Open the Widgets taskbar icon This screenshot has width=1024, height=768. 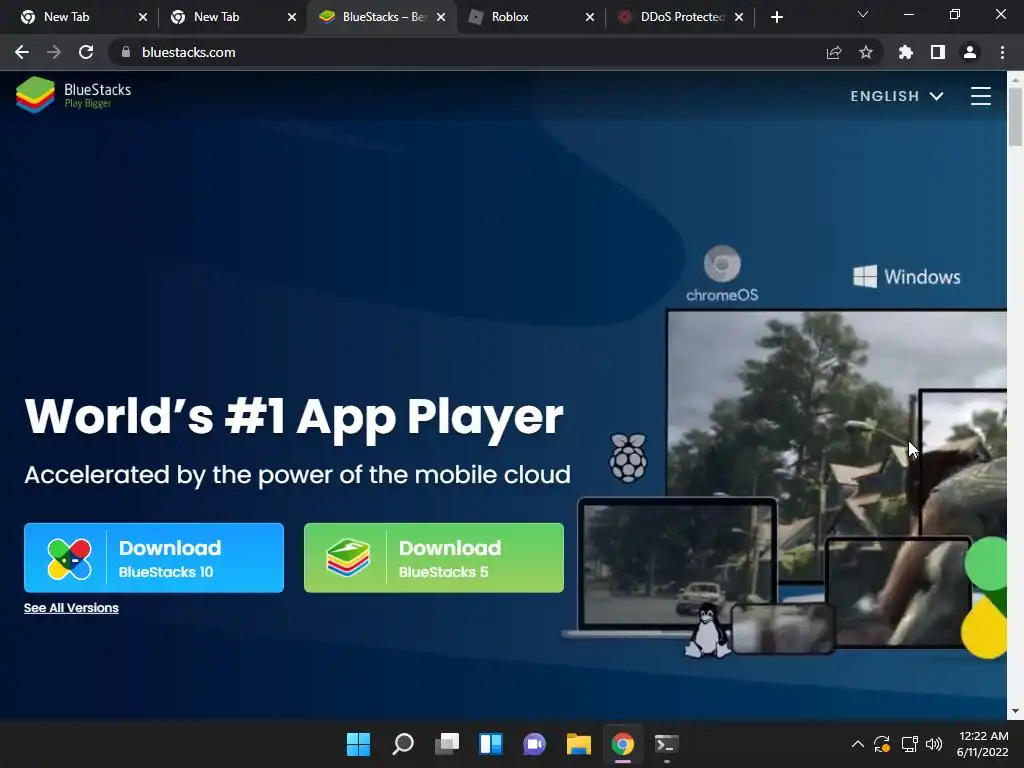pos(490,744)
